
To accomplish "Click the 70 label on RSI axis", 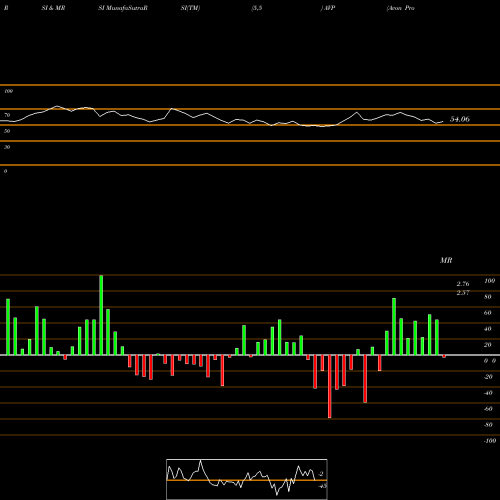I will [x=7, y=115].
